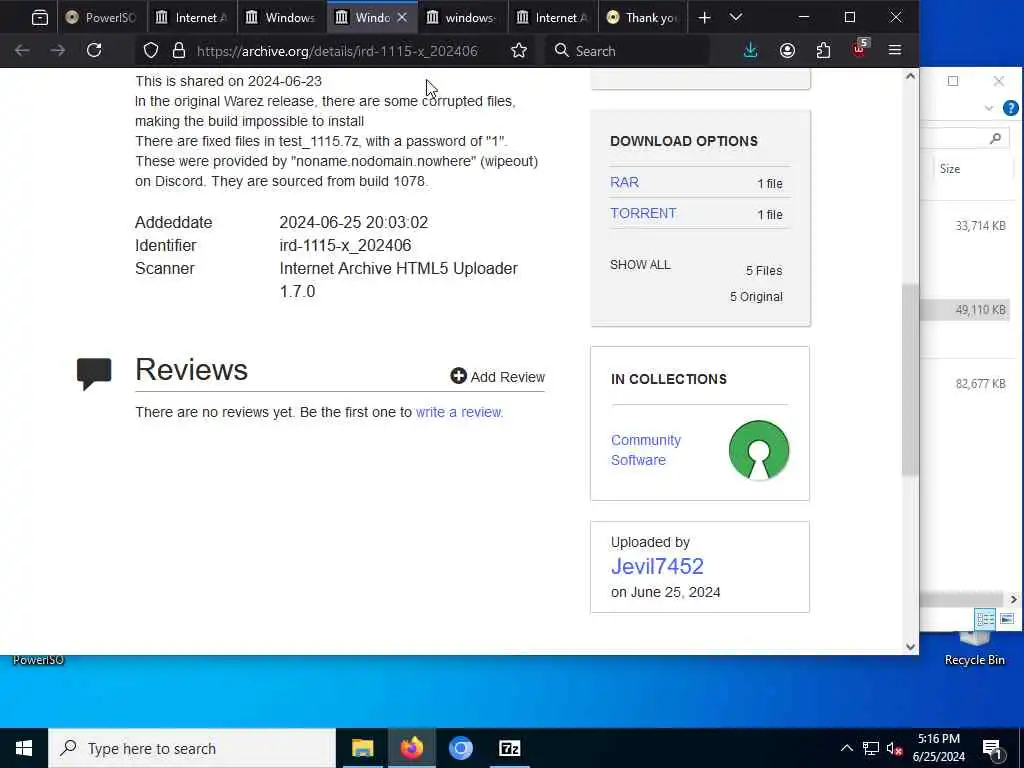Open muted volume tray icon
1024x768 pixels.
(894, 748)
